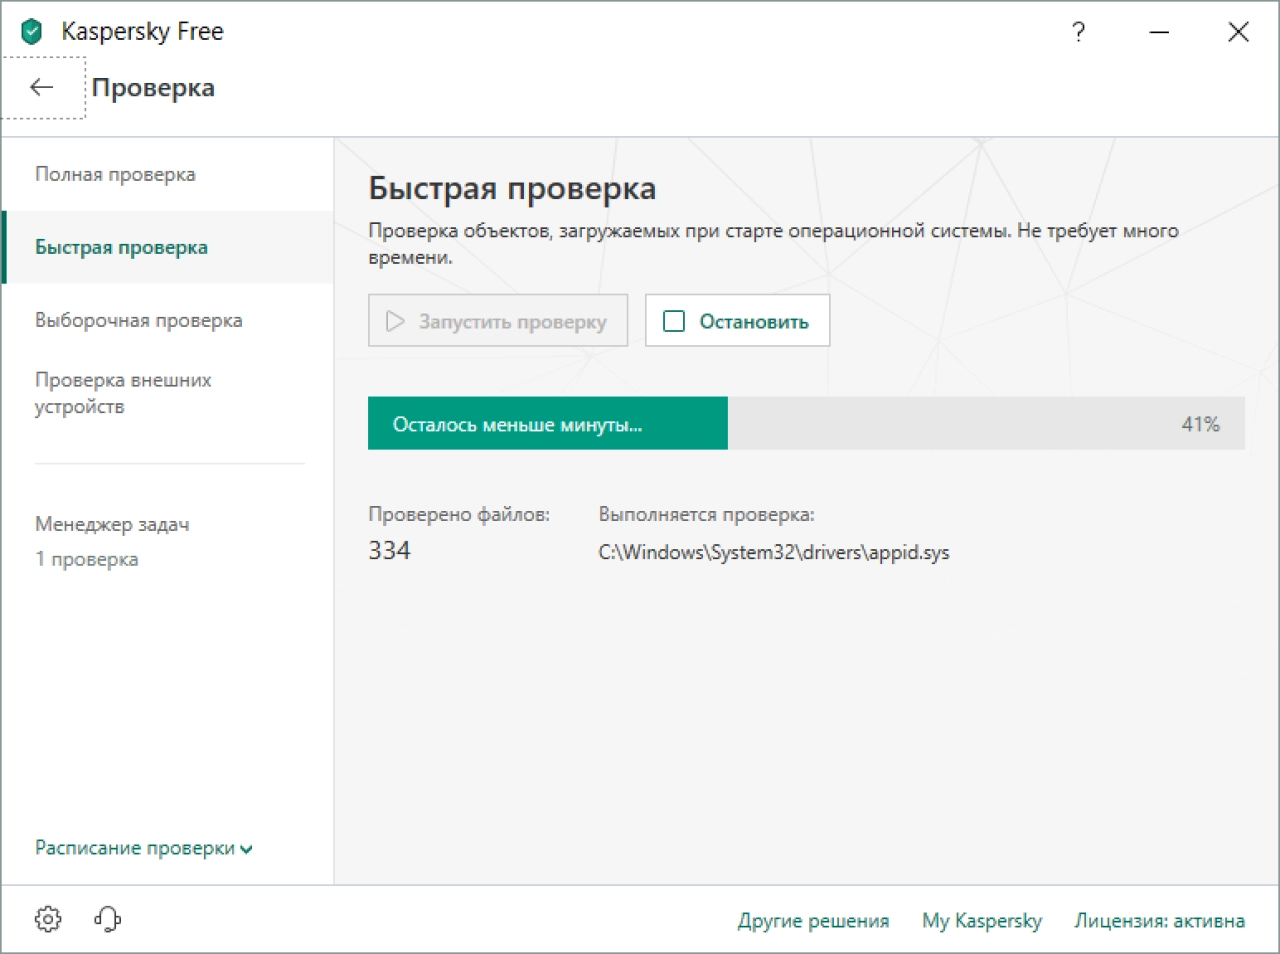Click the Быстрая проверка heading
1280x954 pixels.
pos(512,188)
